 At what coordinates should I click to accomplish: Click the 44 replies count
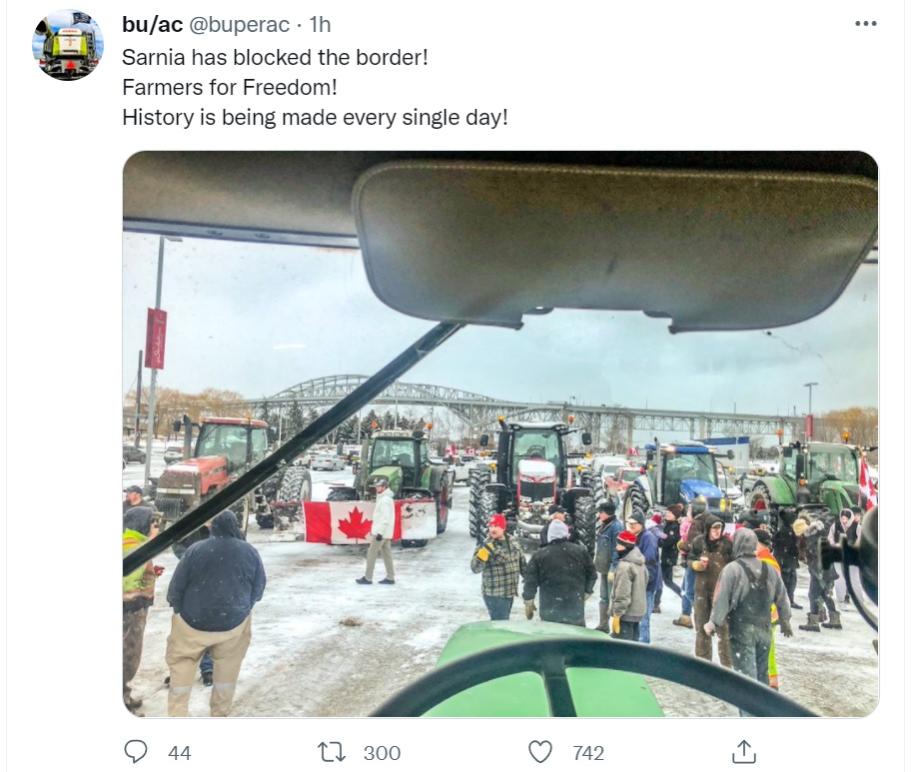tap(180, 753)
